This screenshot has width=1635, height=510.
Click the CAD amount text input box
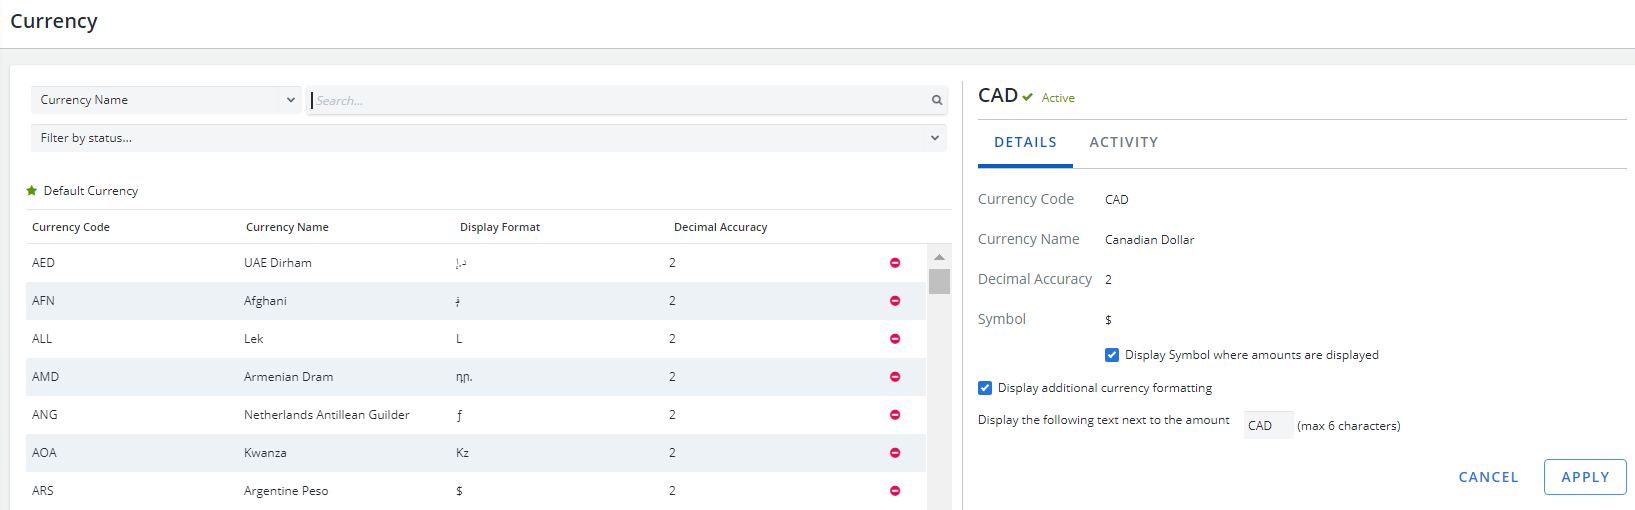(1268, 425)
